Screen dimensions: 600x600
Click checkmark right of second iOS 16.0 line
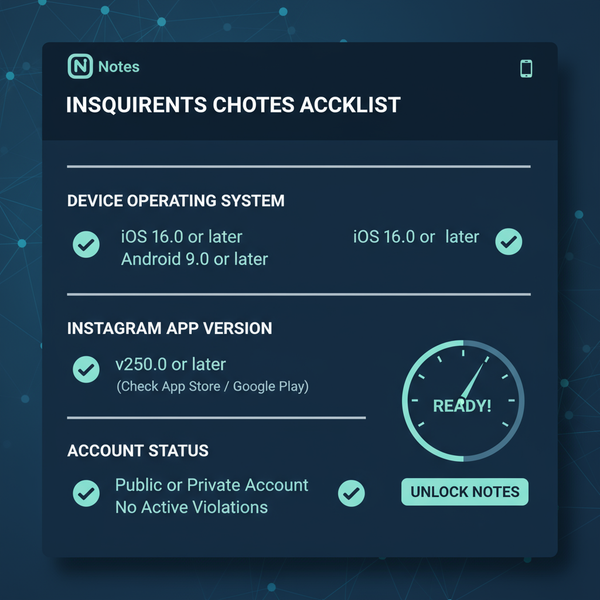coord(509,241)
